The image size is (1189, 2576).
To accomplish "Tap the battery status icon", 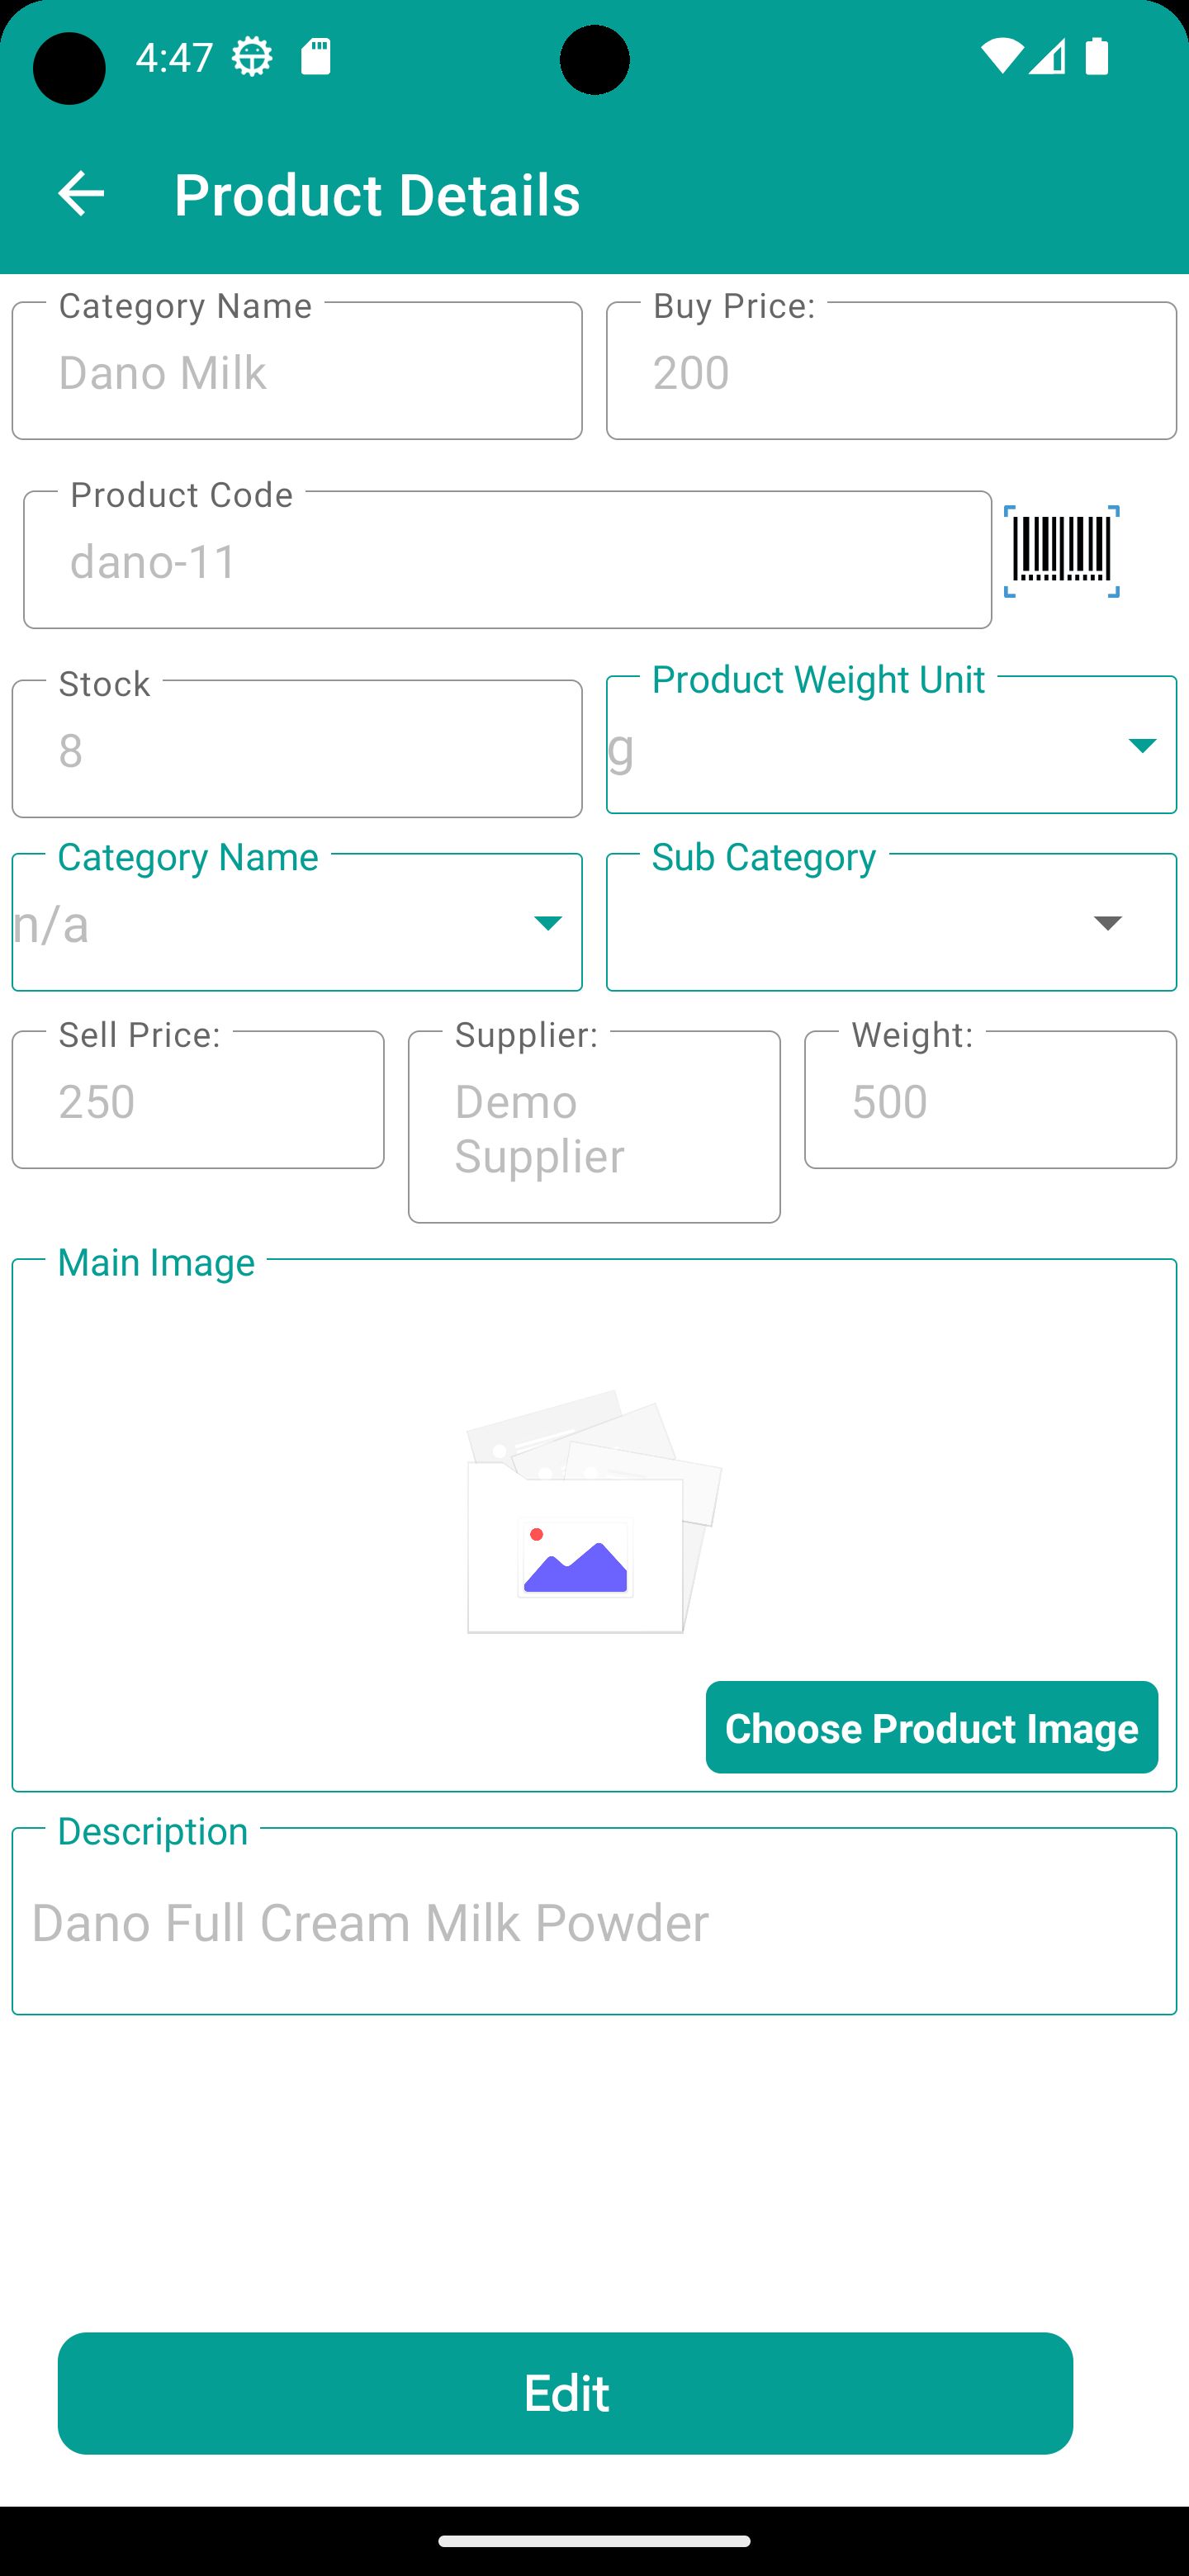I will pos(1097,57).
